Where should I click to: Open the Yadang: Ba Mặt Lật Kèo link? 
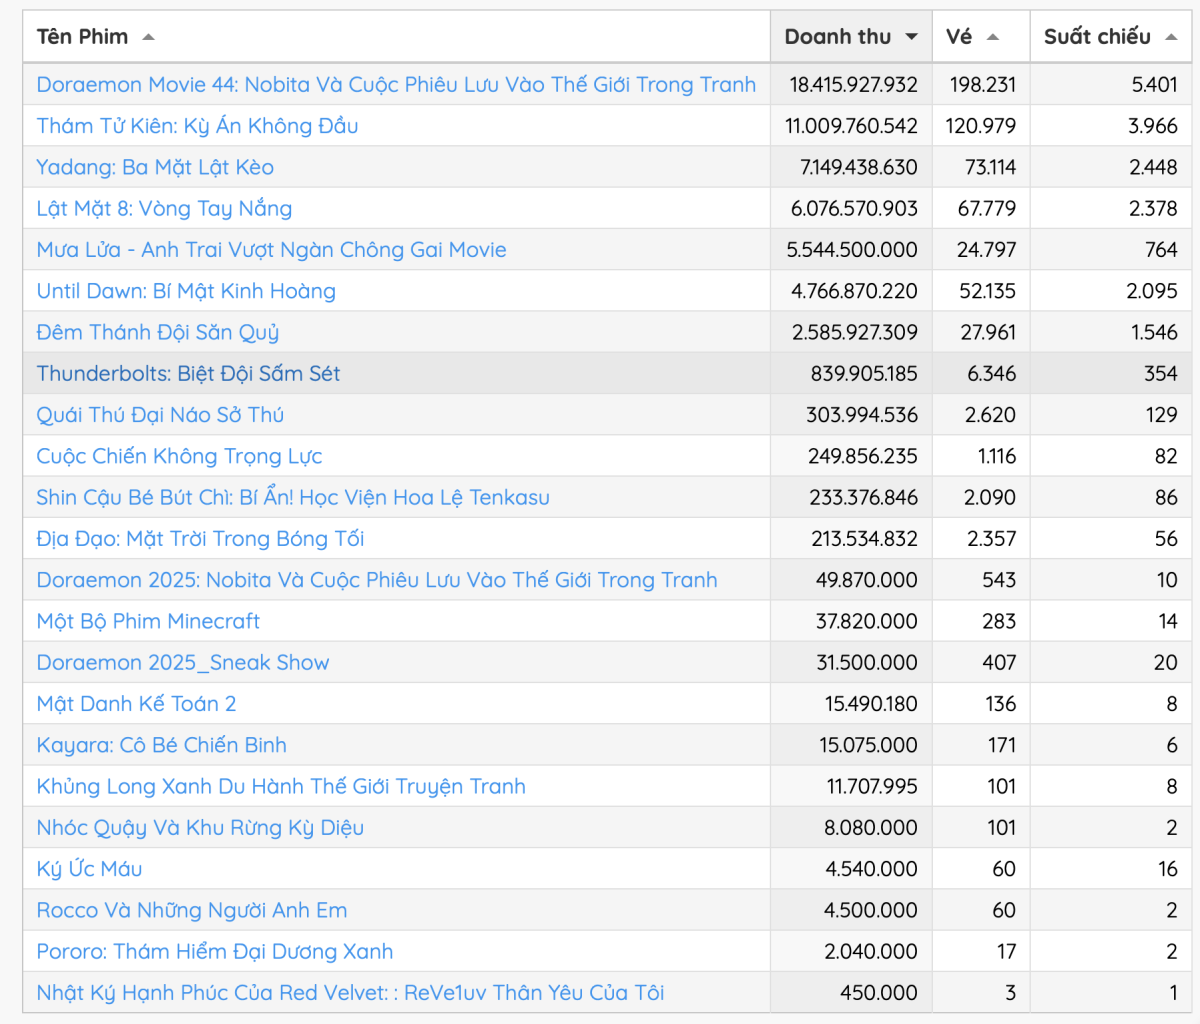pyautogui.click(x=155, y=167)
